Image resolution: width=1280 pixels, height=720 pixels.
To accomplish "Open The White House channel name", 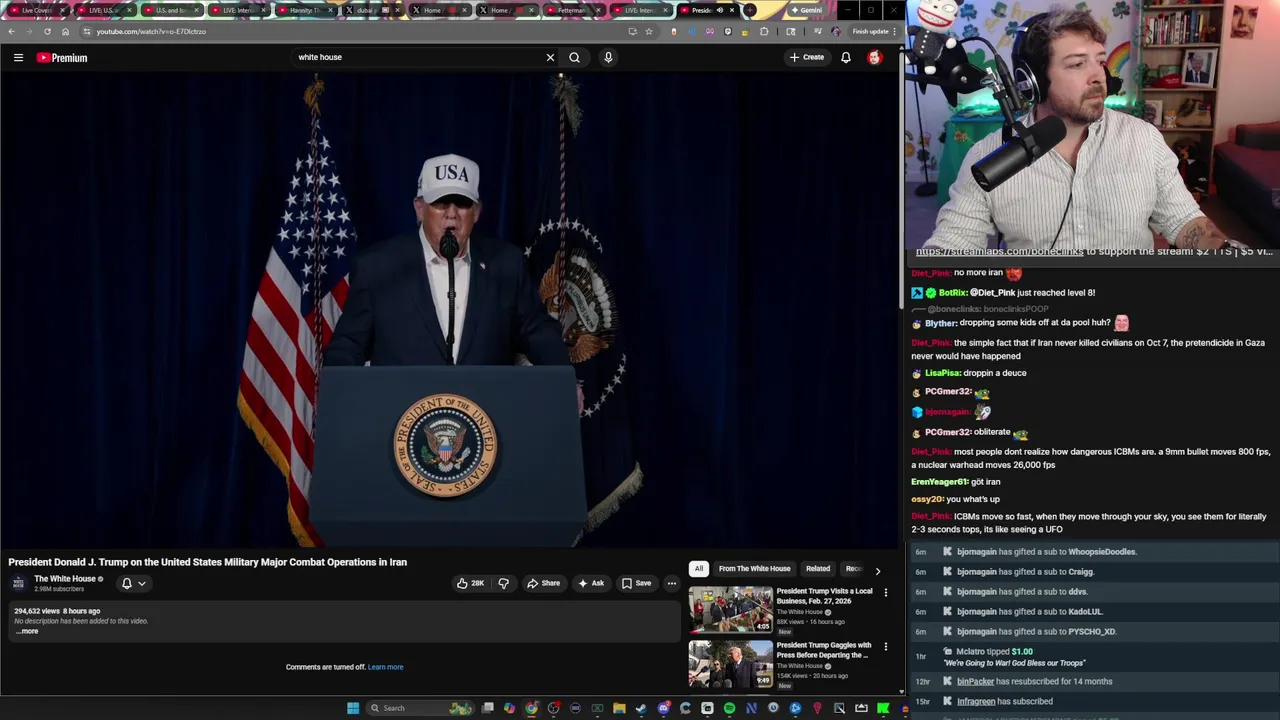I will click(x=65, y=578).
